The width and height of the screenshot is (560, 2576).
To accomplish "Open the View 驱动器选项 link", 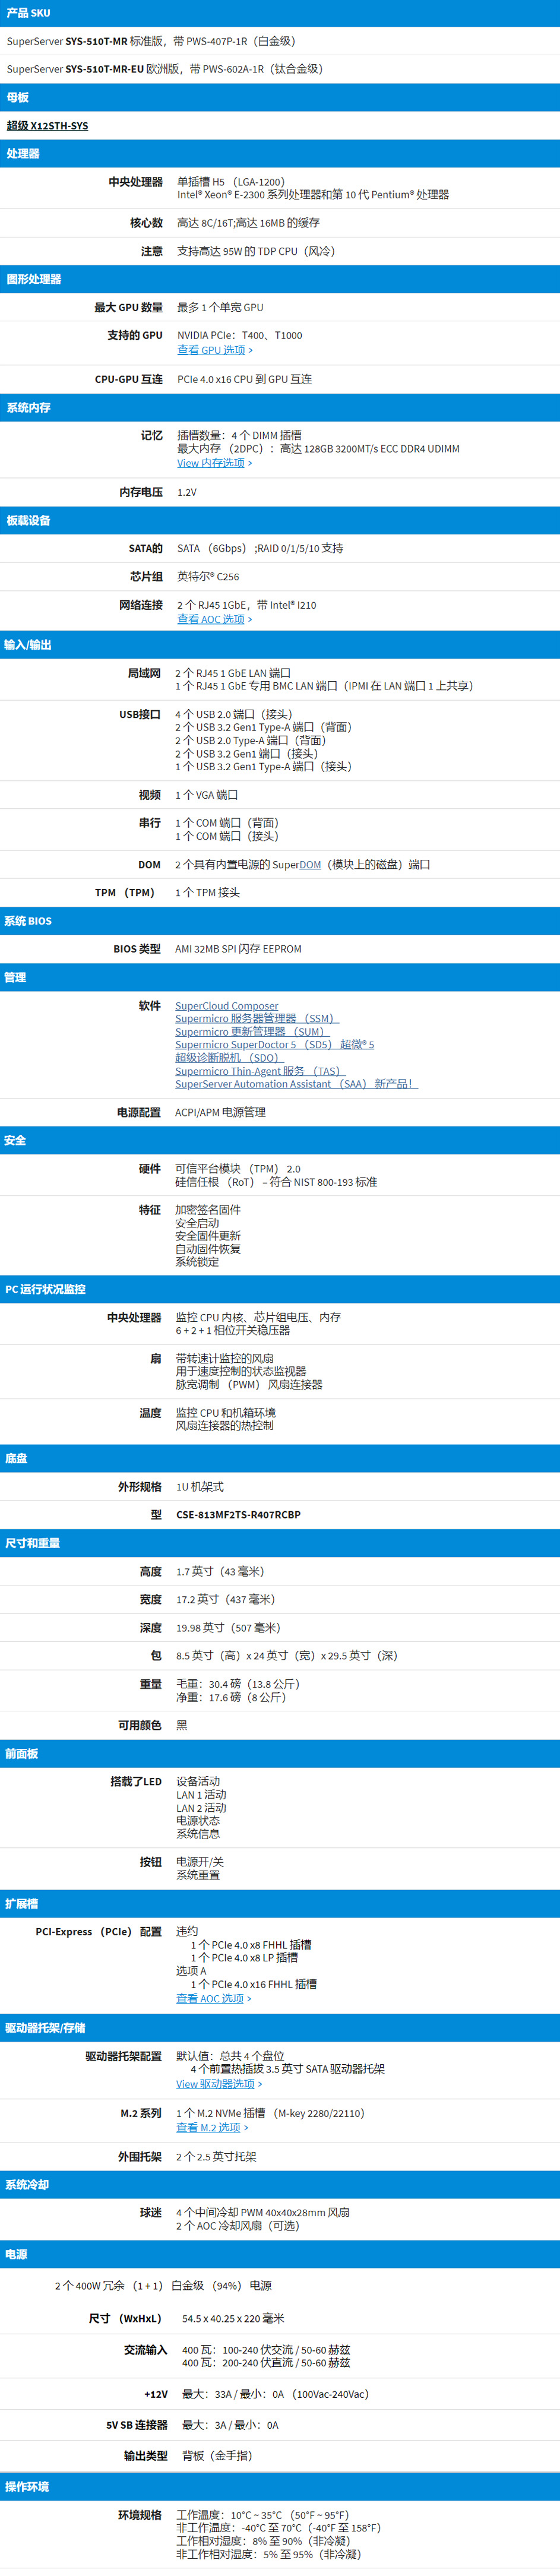I will coord(215,2084).
